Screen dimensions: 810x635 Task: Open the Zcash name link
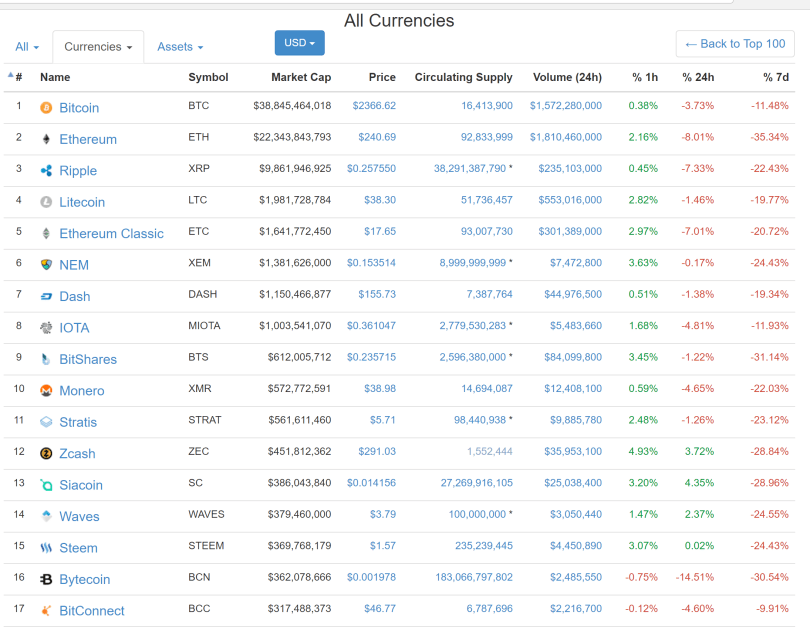[x=77, y=454]
